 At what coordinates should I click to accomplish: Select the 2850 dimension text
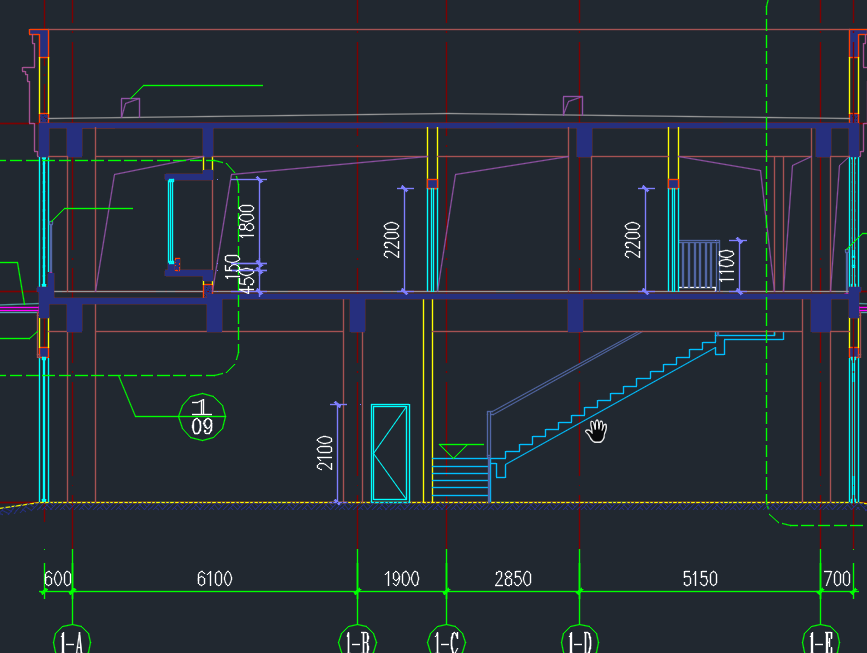click(513, 579)
